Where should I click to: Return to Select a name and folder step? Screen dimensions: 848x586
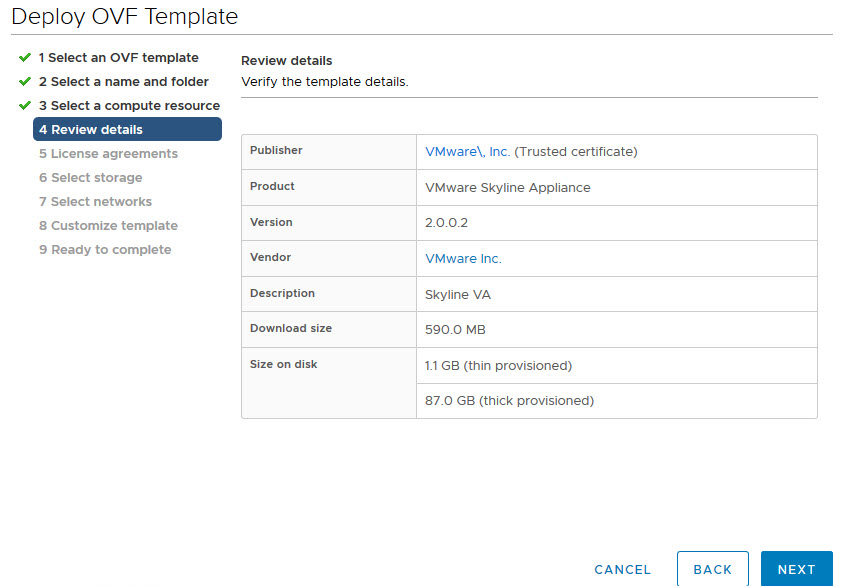[123, 82]
